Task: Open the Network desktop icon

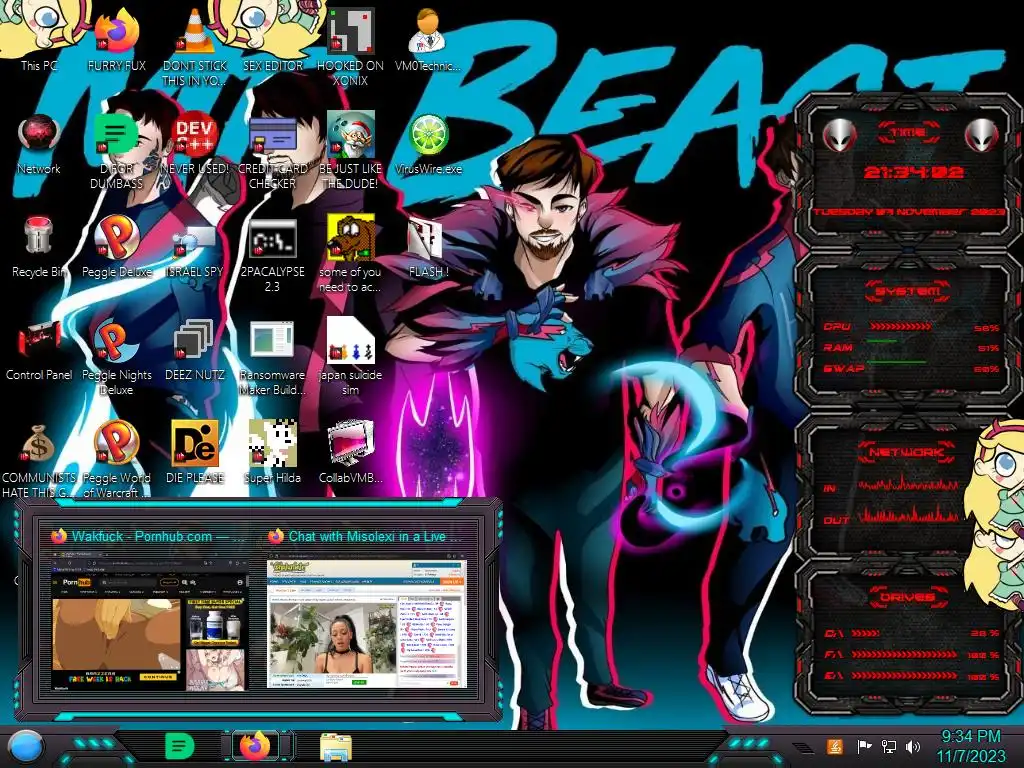Action: coord(39,144)
